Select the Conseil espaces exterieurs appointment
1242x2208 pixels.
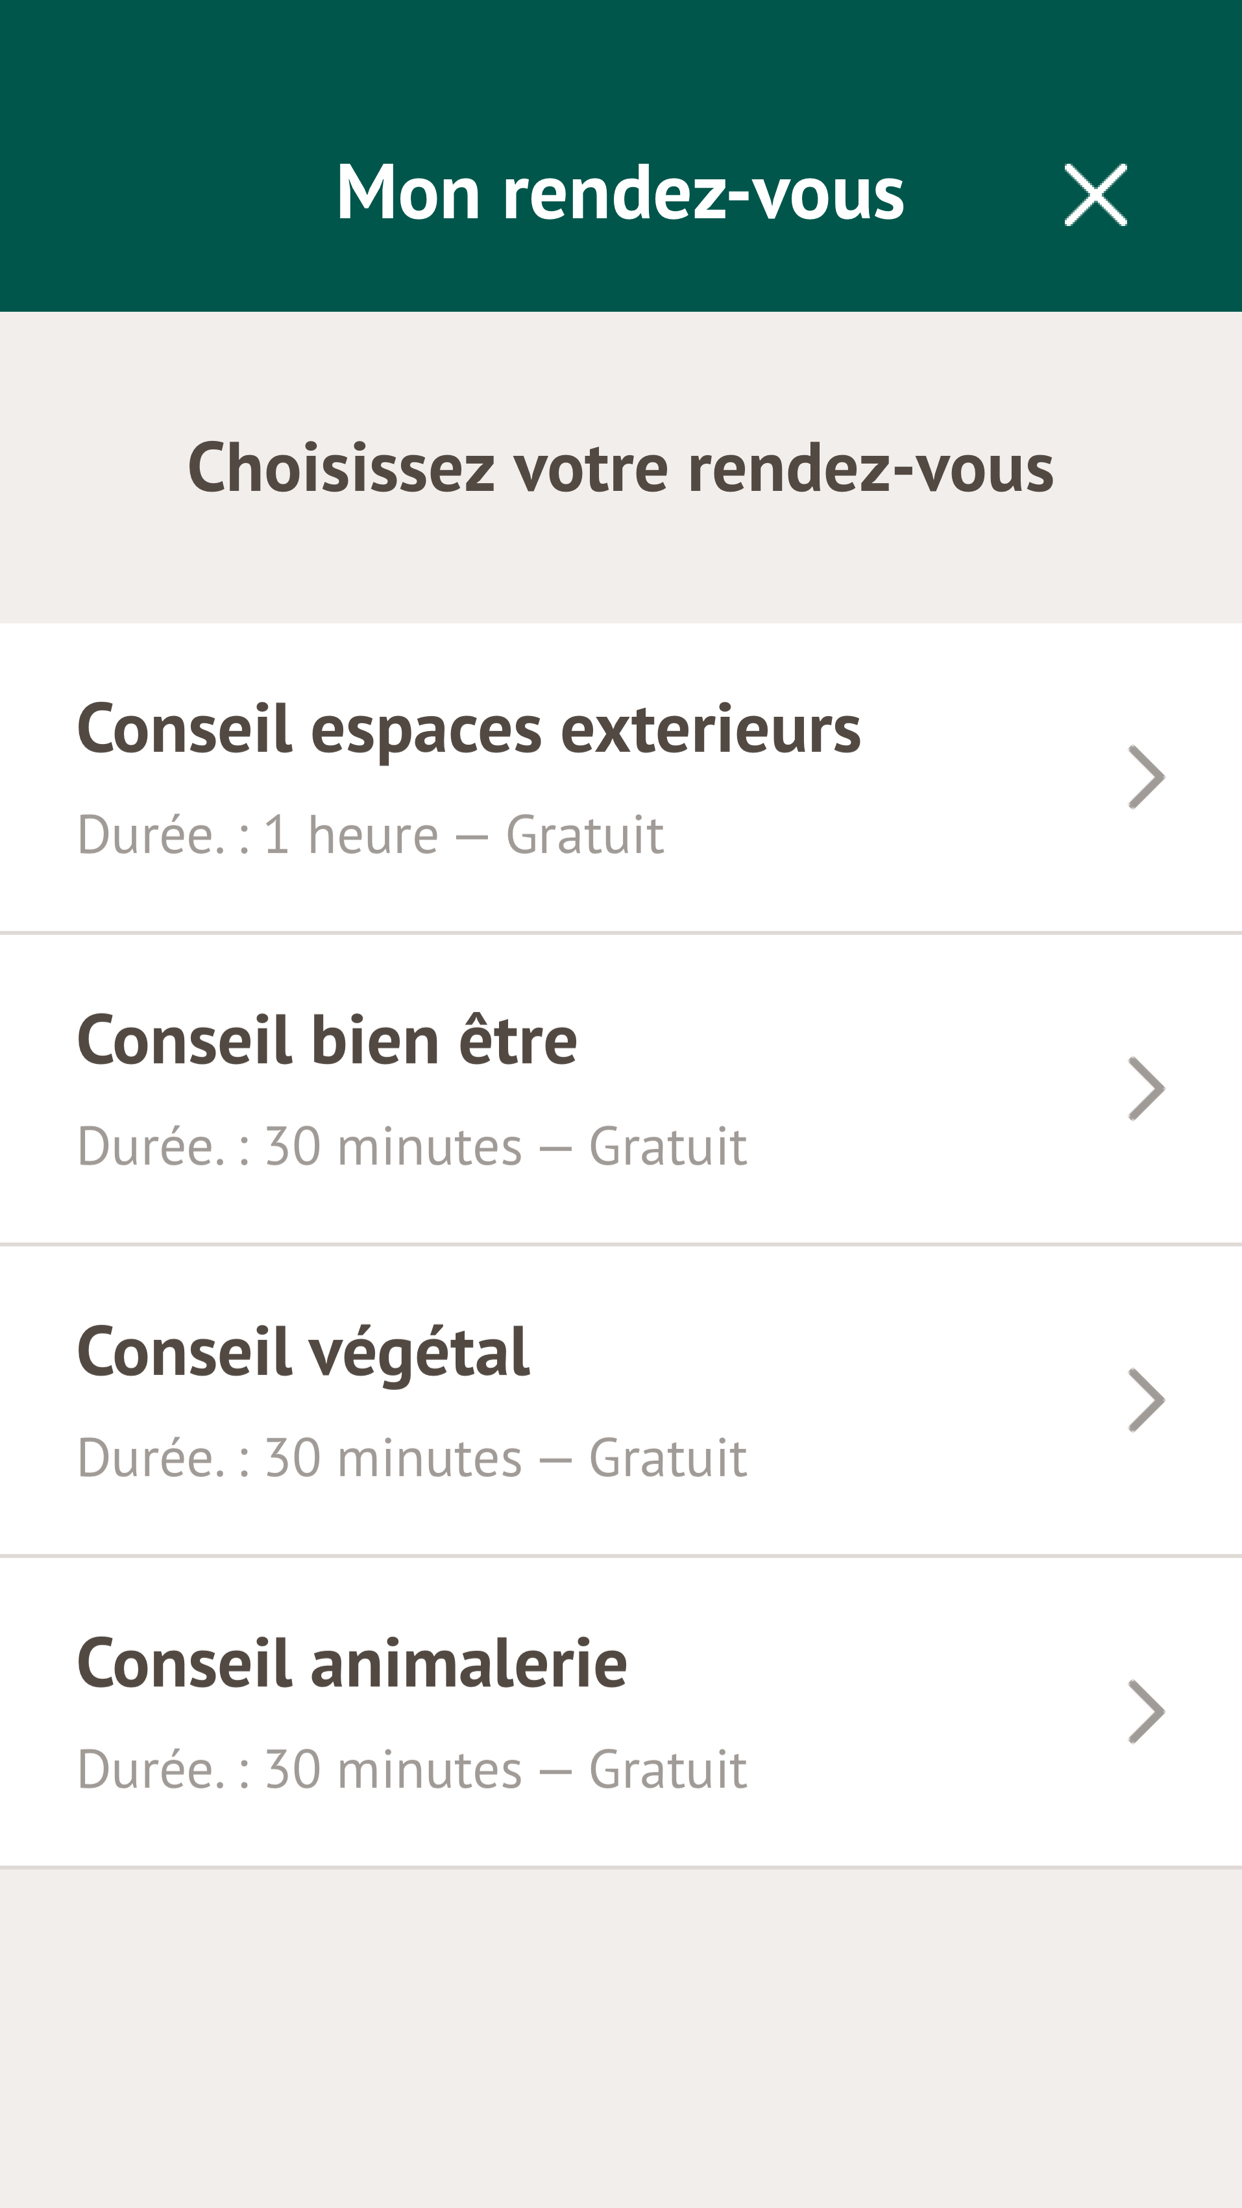468,729
